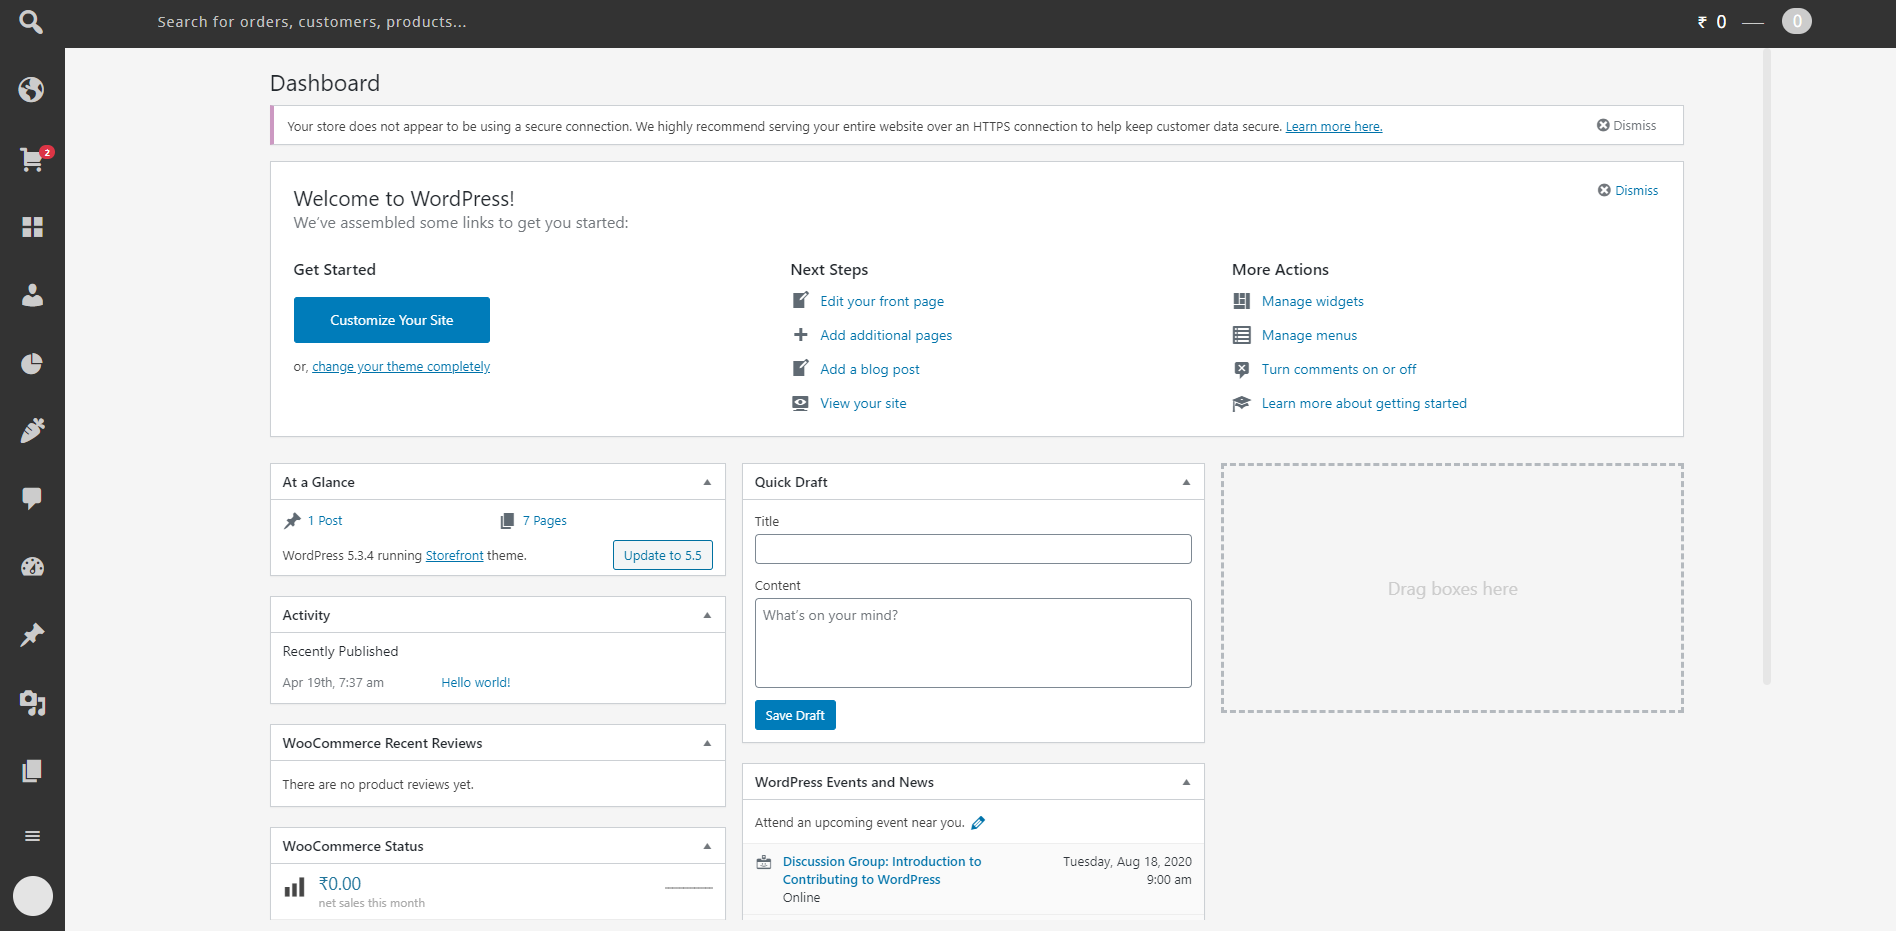The image size is (1896, 931).
Task: Open the reports pie chart icon
Action: [32, 363]
